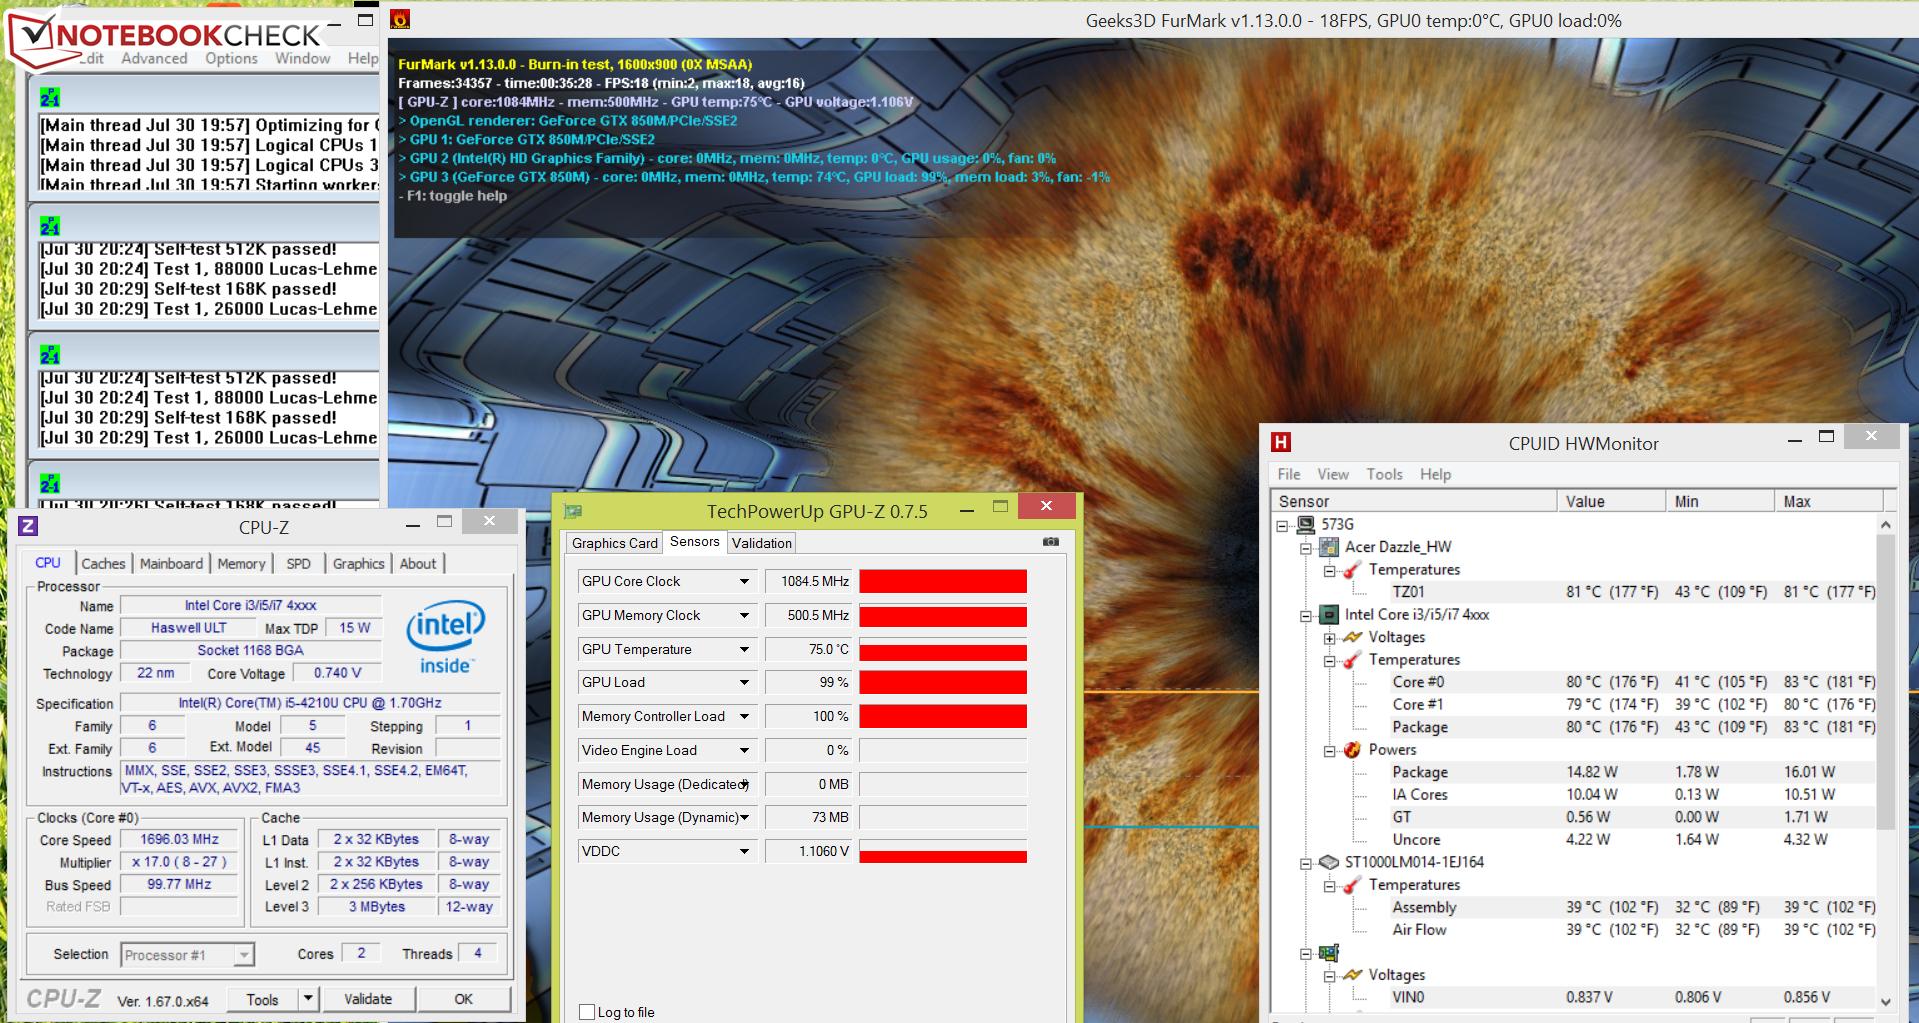This screenshot has width=1919, height=1023.
Task: Switch to GPU-Z Graphics Card tab
Action: point(615,543)
